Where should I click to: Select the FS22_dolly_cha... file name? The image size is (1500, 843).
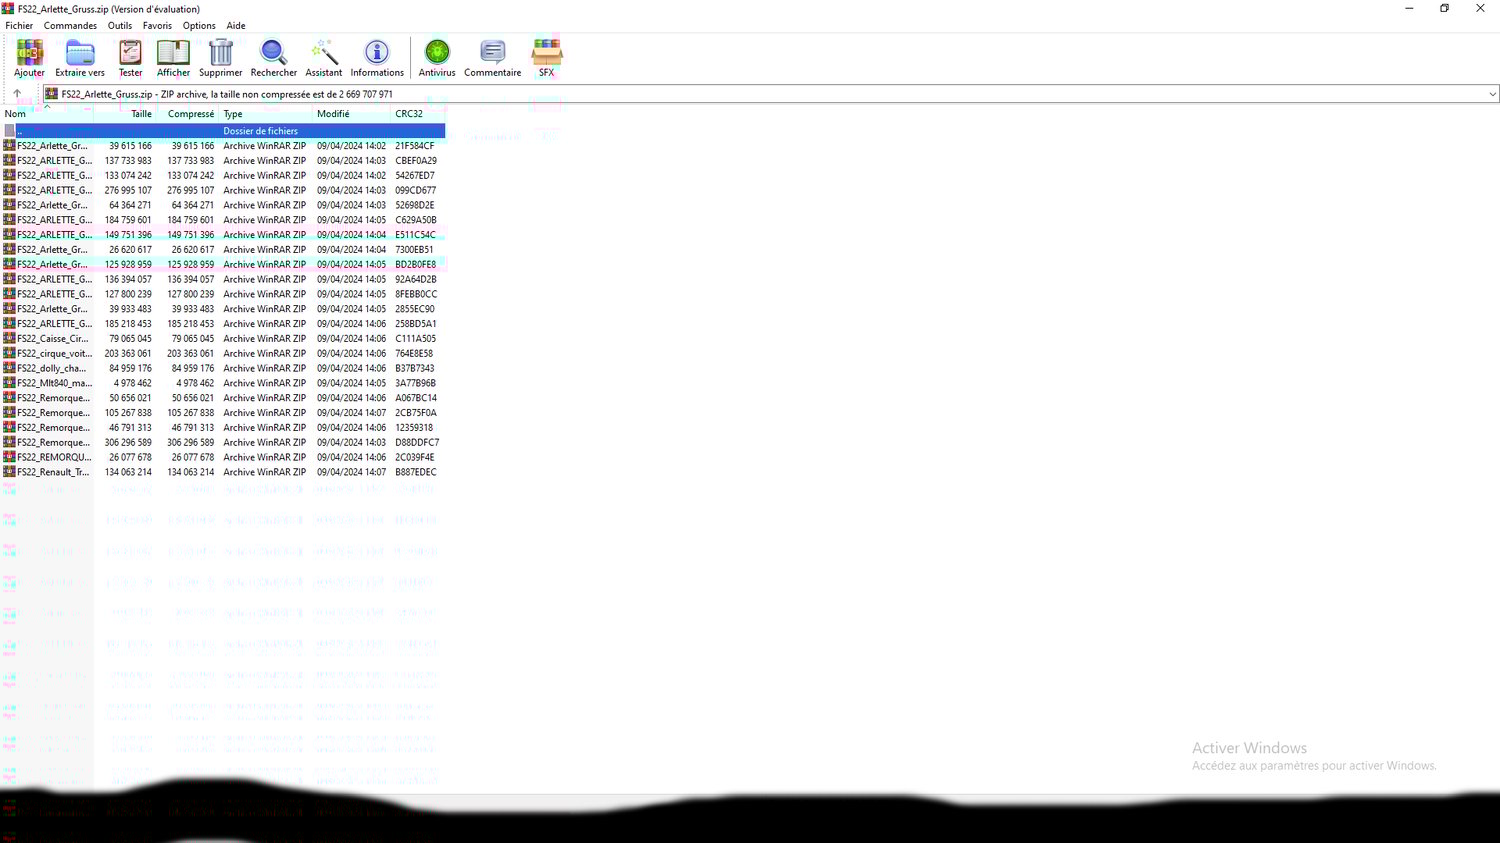click(51, 368)
